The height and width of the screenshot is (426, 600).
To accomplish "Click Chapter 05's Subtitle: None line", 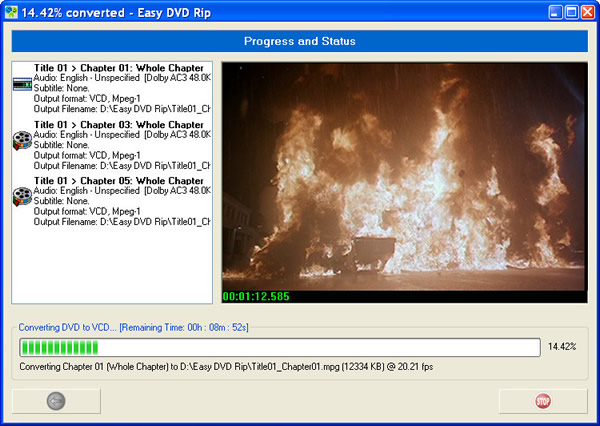I will click(61, 201).
